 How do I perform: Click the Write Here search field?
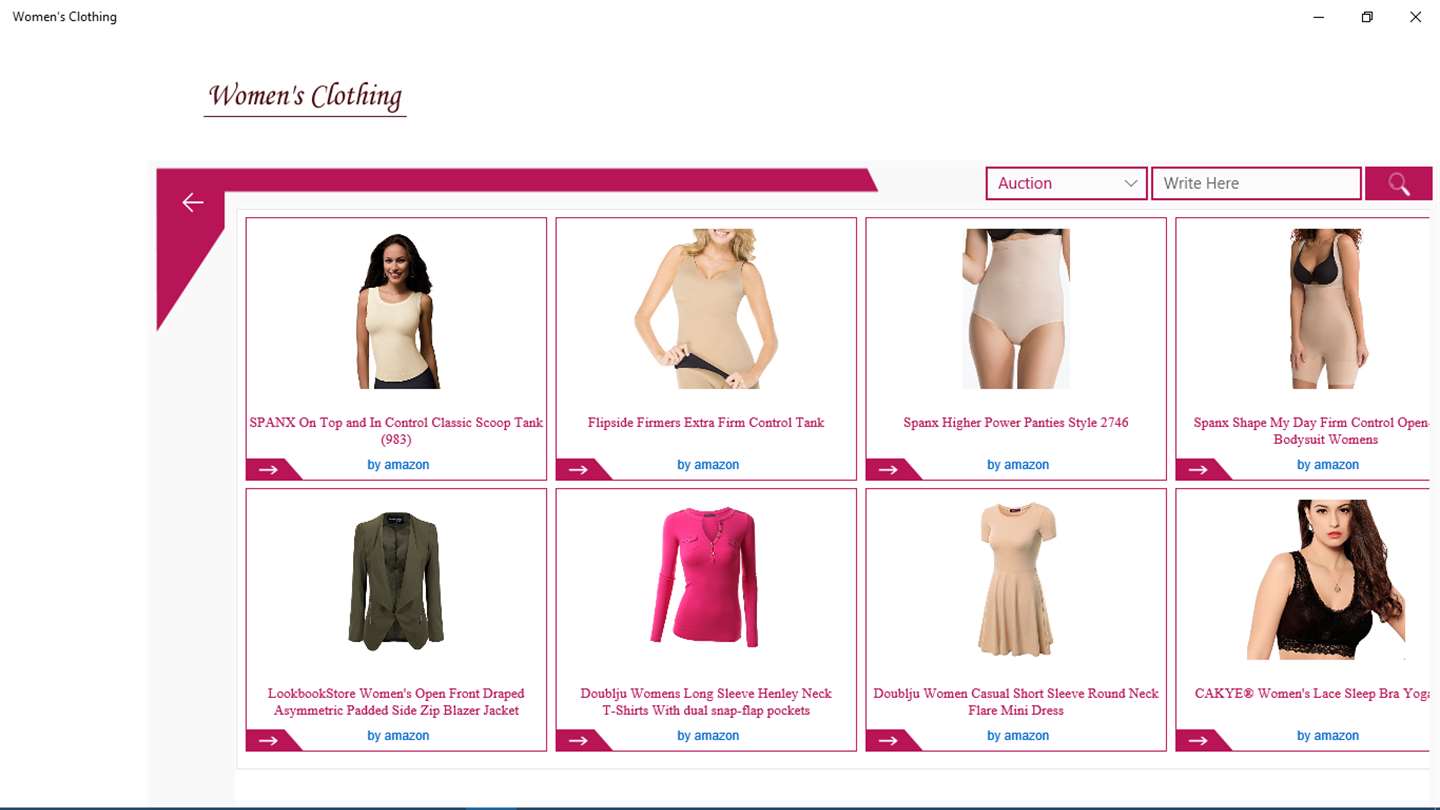coord(1256,184)
